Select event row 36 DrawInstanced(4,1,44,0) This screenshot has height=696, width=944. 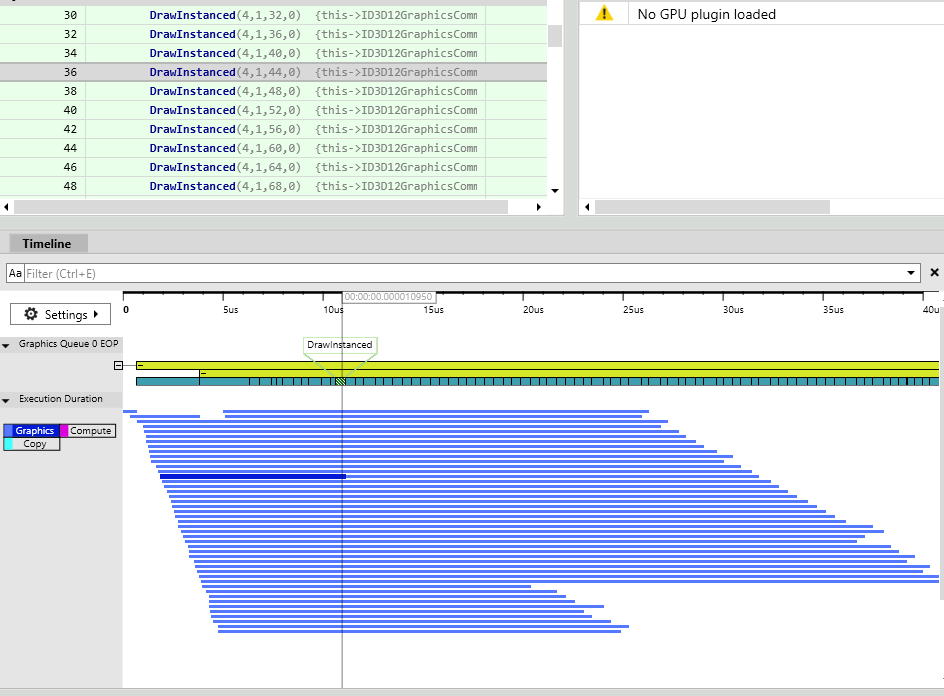[x=273, y=72]
